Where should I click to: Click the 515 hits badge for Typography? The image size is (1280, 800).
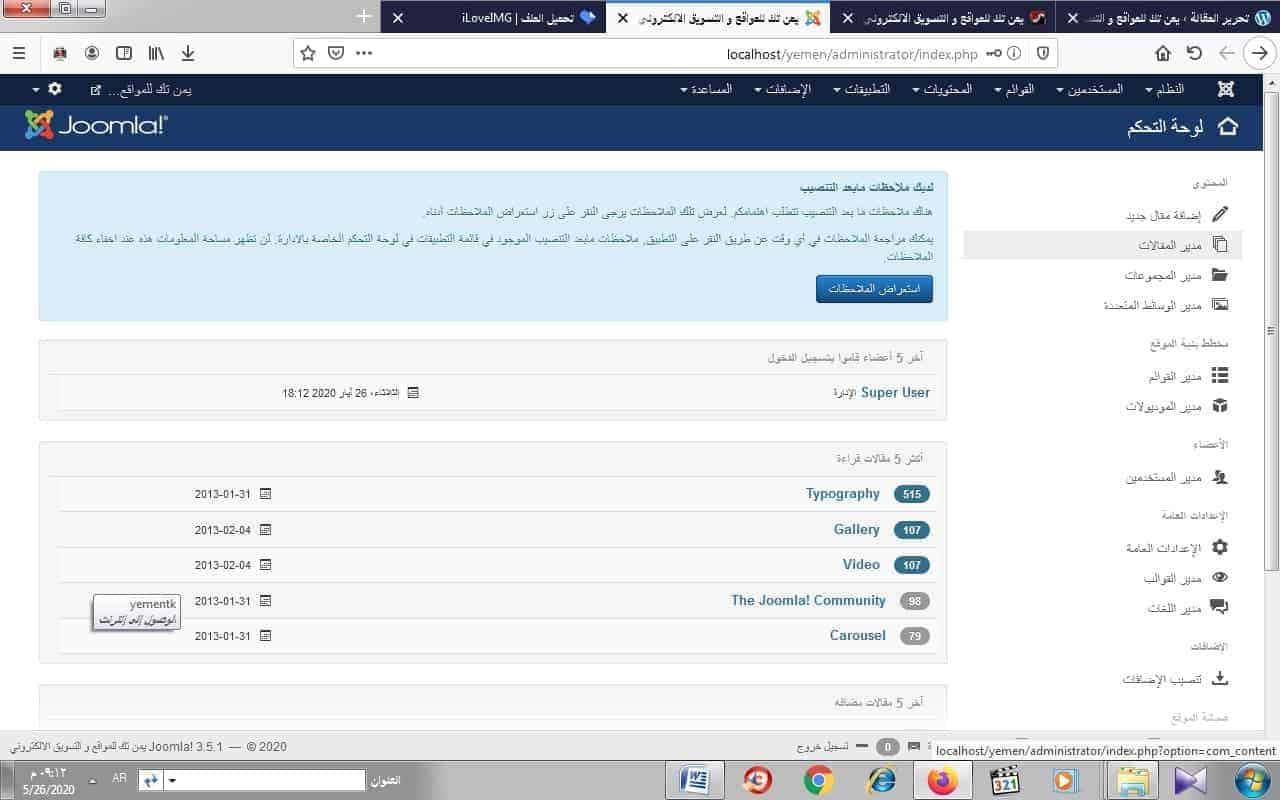point(911,494)
